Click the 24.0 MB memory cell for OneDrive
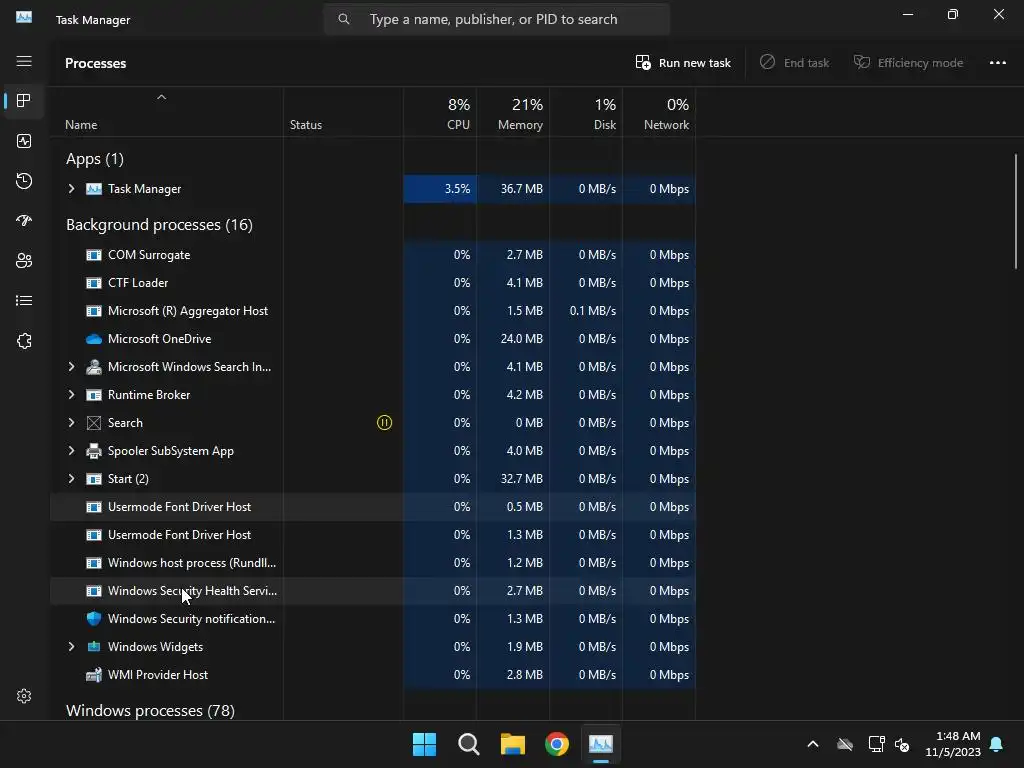Image resolution: width=1024 pixels, height=768 pixels. [x=513, y=339]
